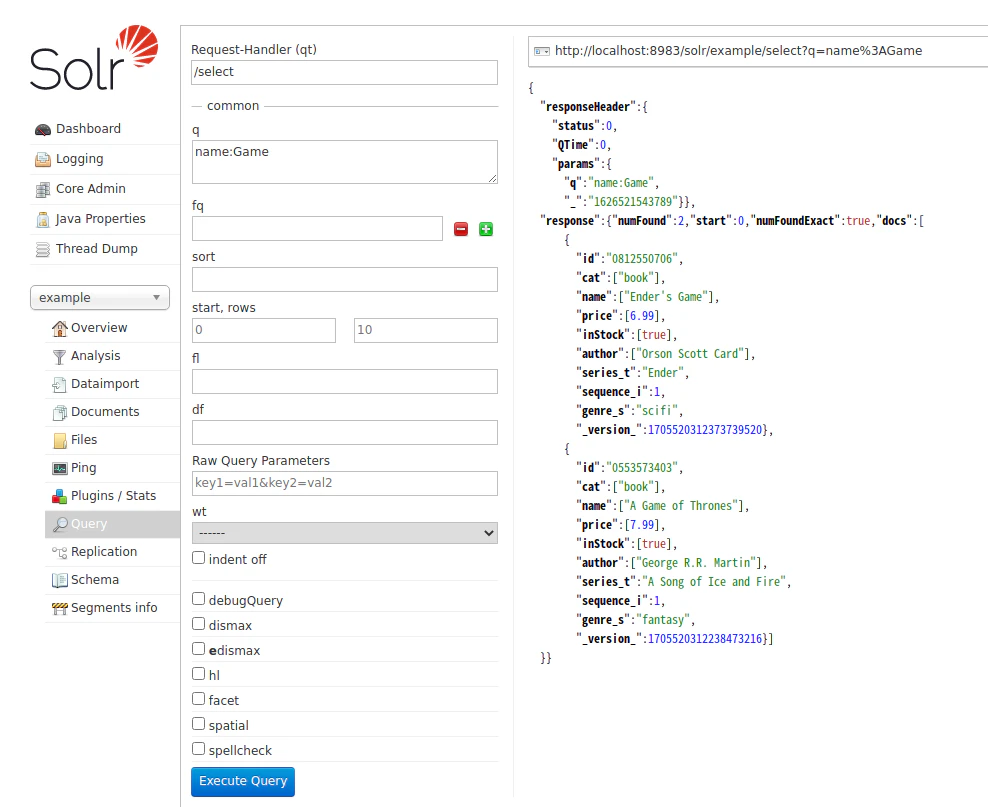Open the example core selector dropdown

[100, 298]
